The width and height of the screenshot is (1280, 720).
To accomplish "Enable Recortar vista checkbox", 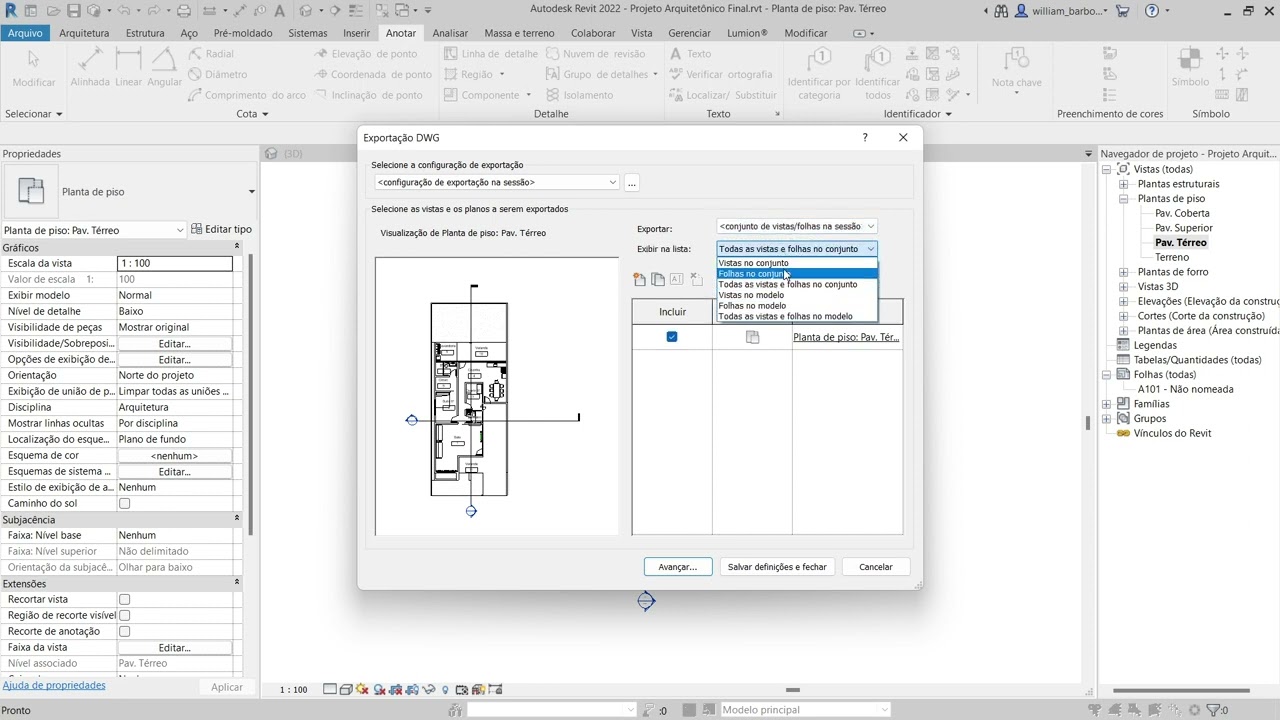I will tap(125, 599).
